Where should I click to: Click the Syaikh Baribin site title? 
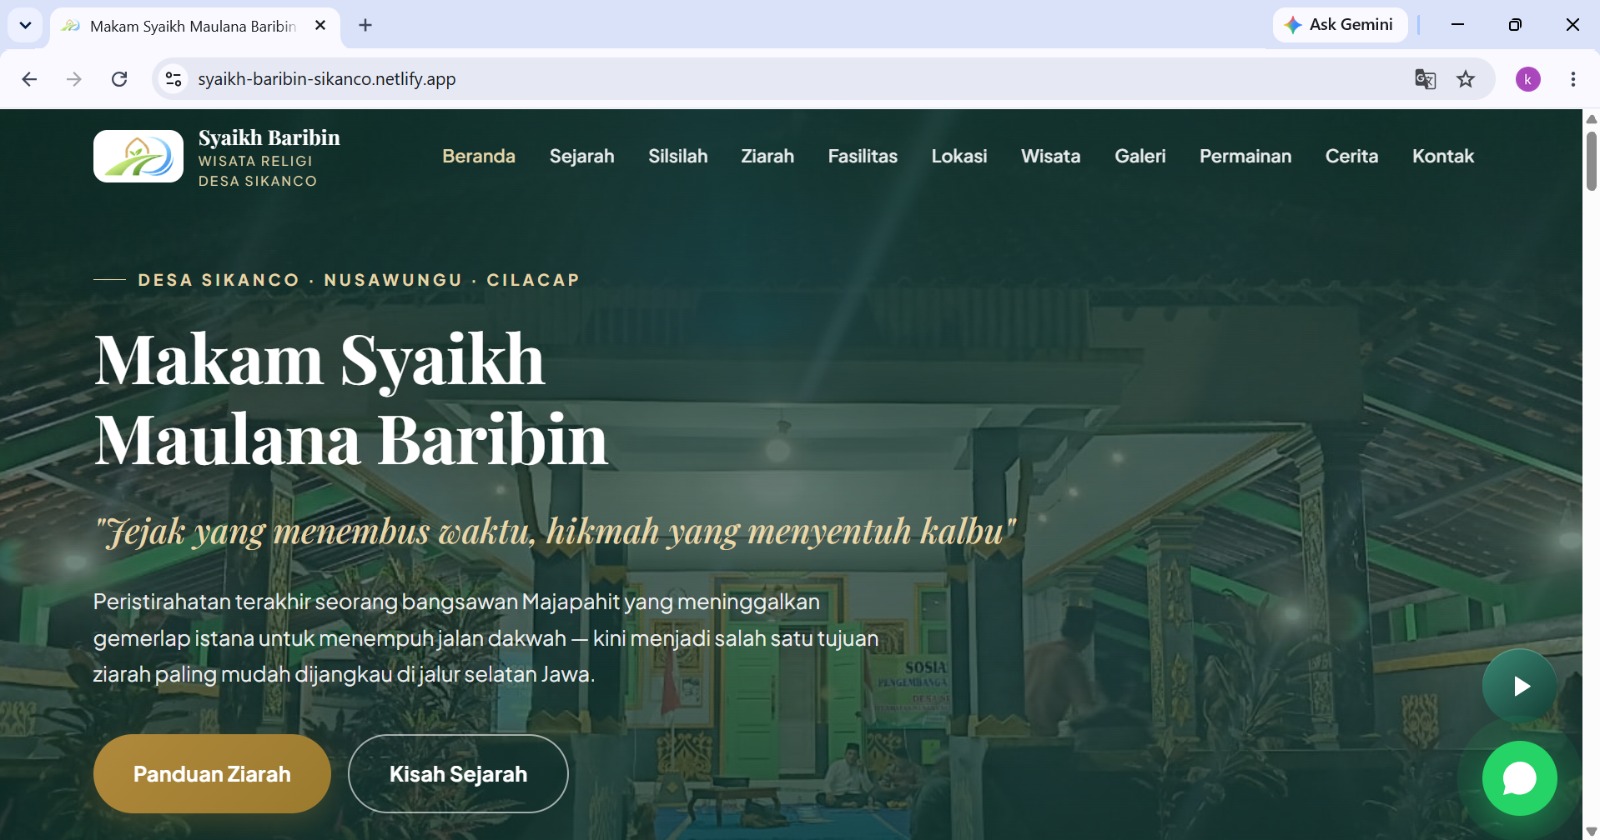click(x=269, y=138)
